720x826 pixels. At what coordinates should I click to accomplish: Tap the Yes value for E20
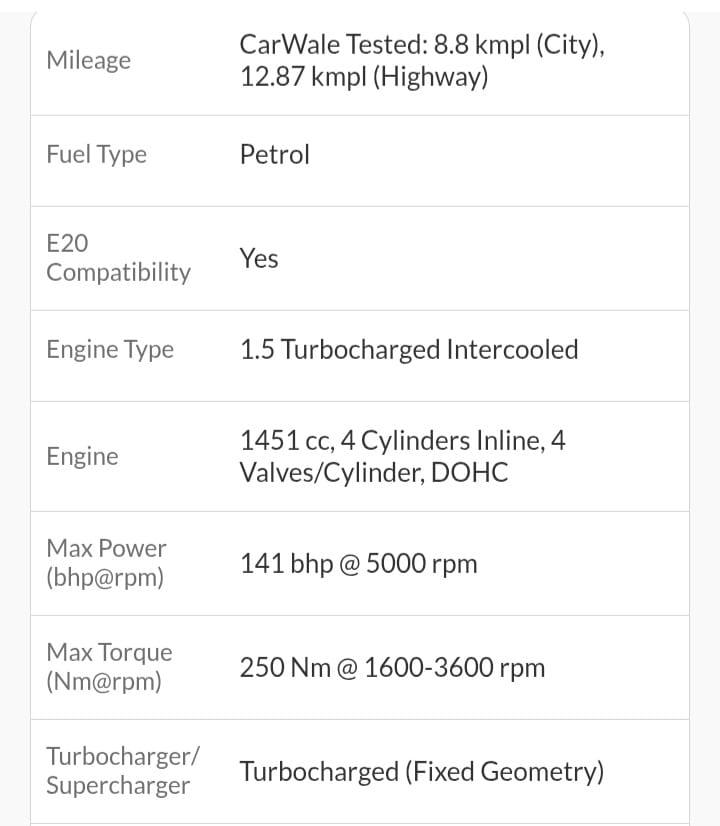(259, 258)
